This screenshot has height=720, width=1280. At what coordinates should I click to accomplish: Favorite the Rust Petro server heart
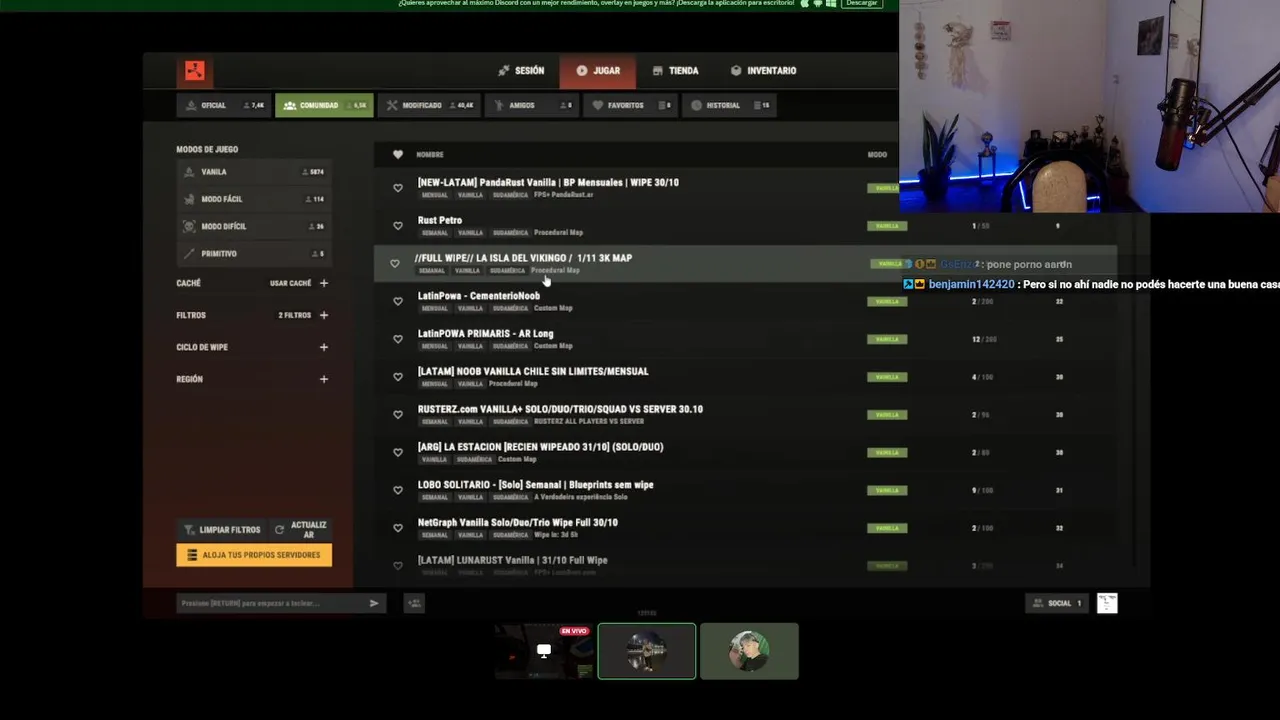click(x=398, y=226)
